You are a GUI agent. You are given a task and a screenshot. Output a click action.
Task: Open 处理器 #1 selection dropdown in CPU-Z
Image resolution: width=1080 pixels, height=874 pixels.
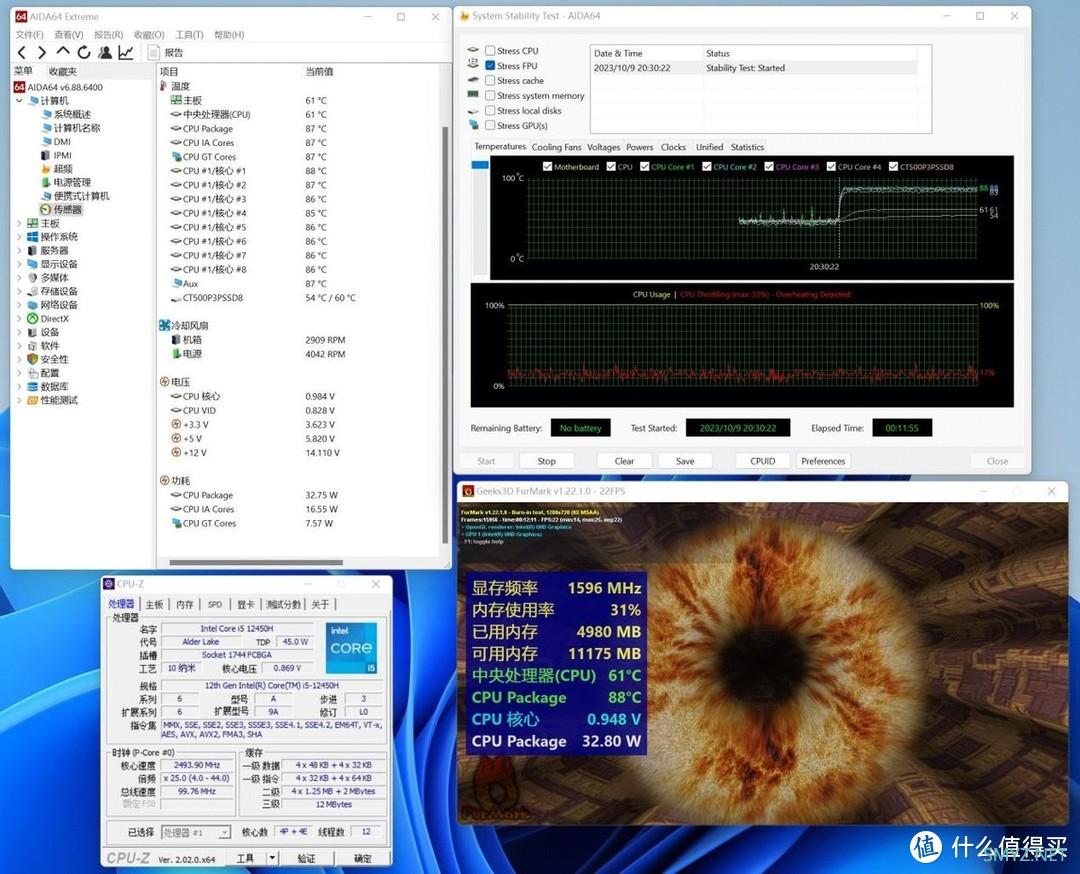pyautogui.click(x=196, y=833)
